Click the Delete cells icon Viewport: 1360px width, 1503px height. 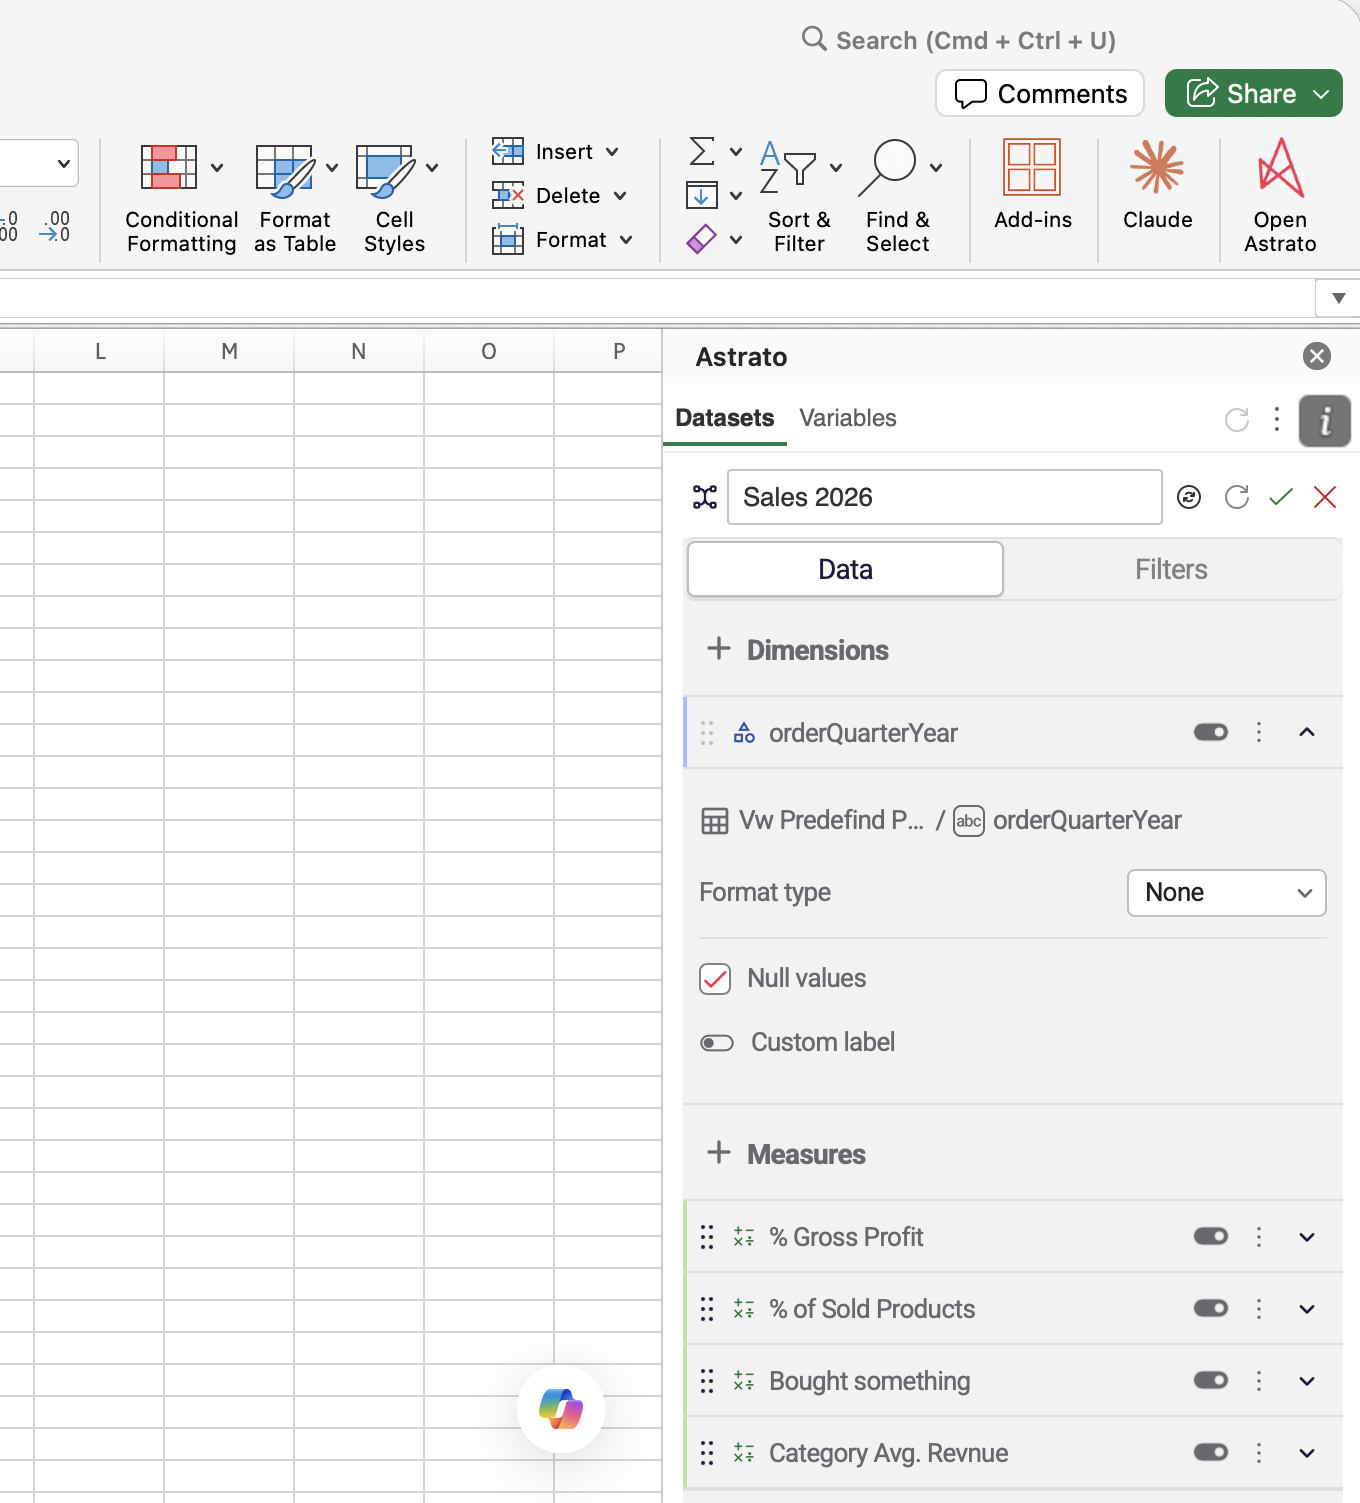click(x=508, y=195)
